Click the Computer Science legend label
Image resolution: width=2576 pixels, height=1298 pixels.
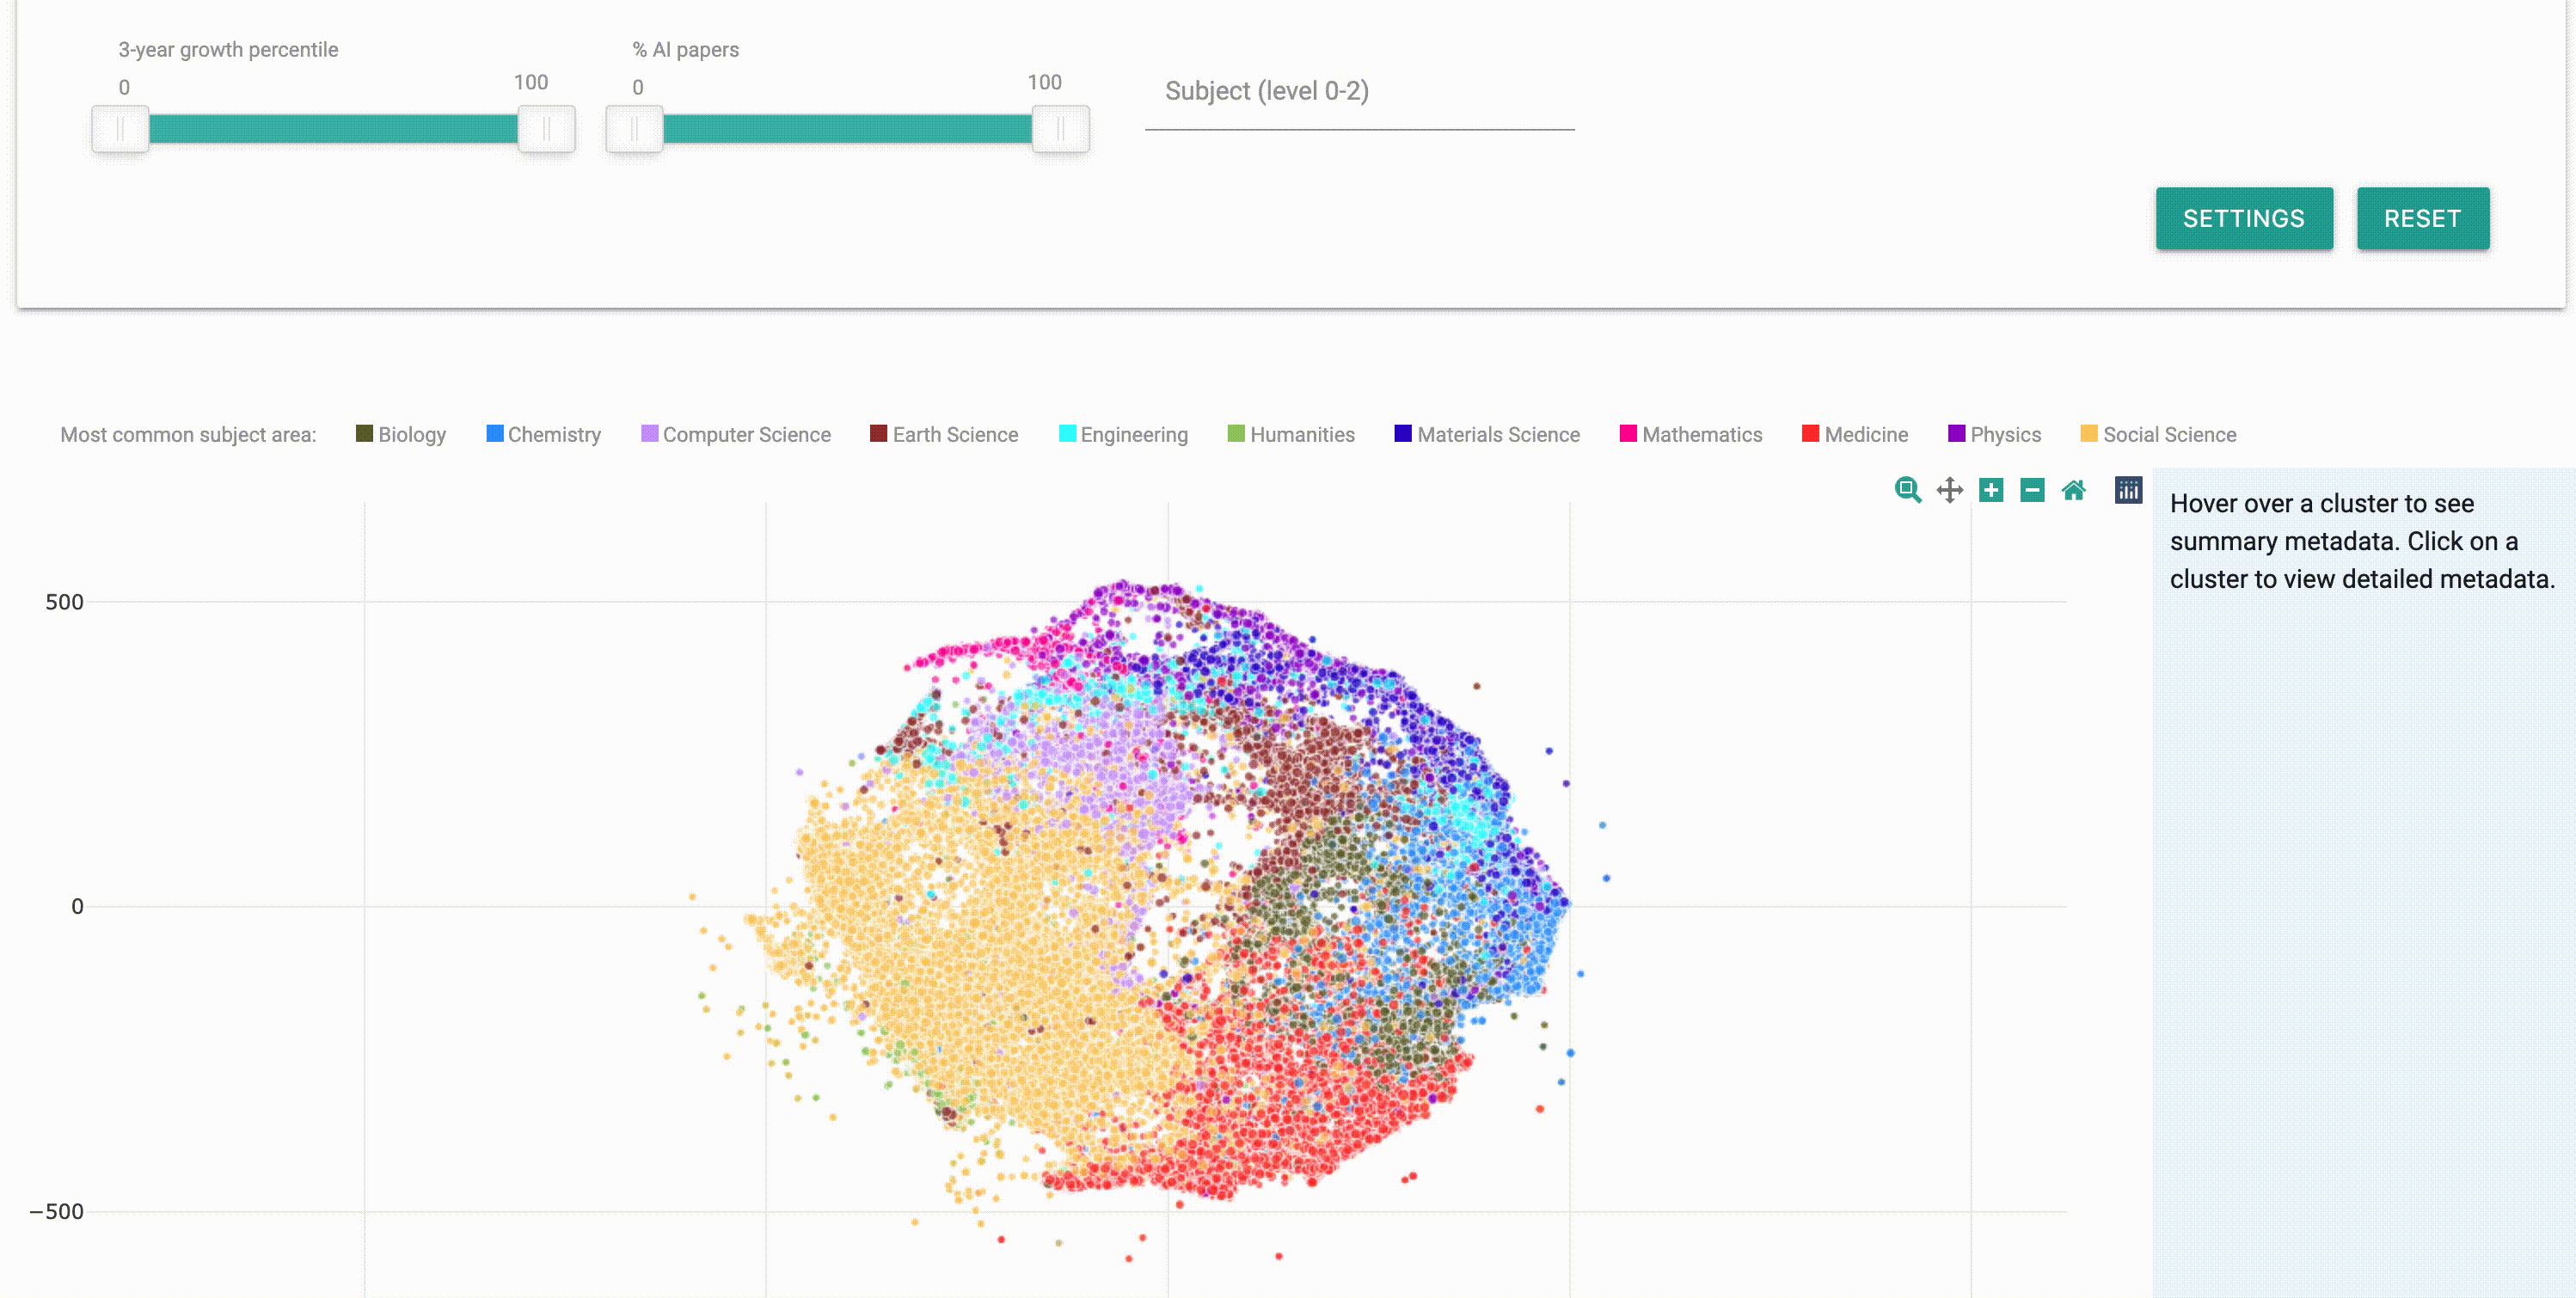click(746, 435)
